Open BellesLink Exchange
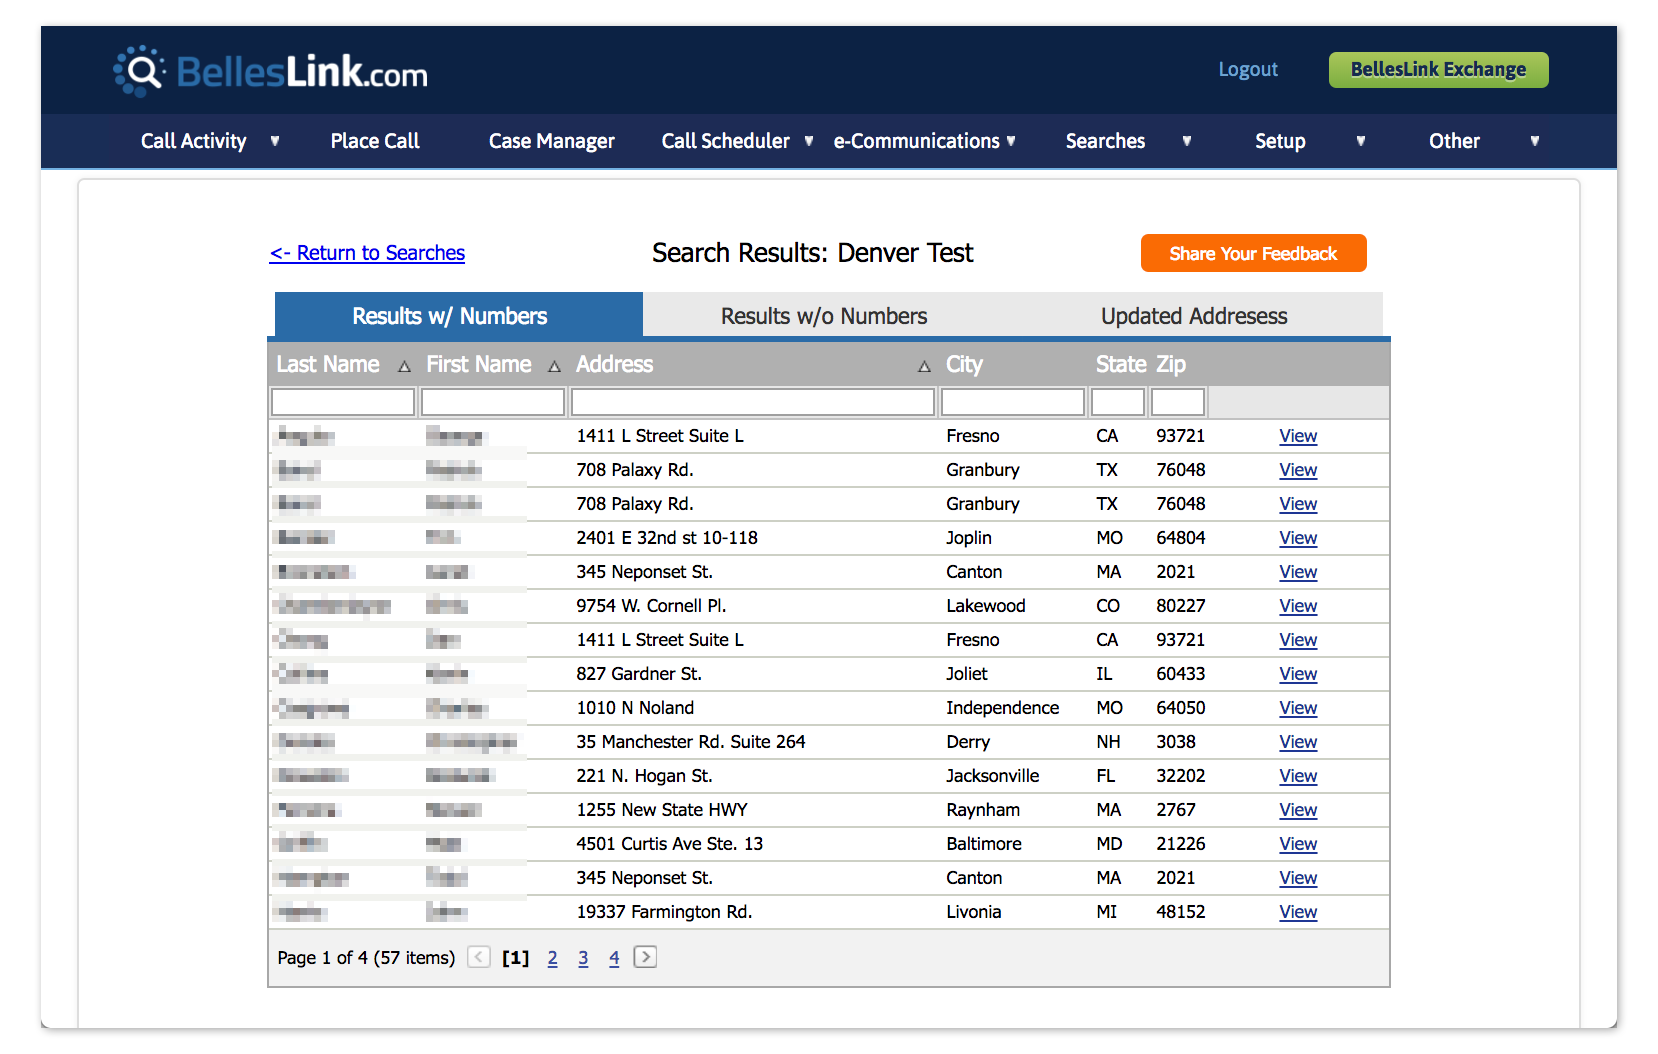The width and height of the screenshot is (1658, 1054). pyautogui.click(x=1437, y=69)
